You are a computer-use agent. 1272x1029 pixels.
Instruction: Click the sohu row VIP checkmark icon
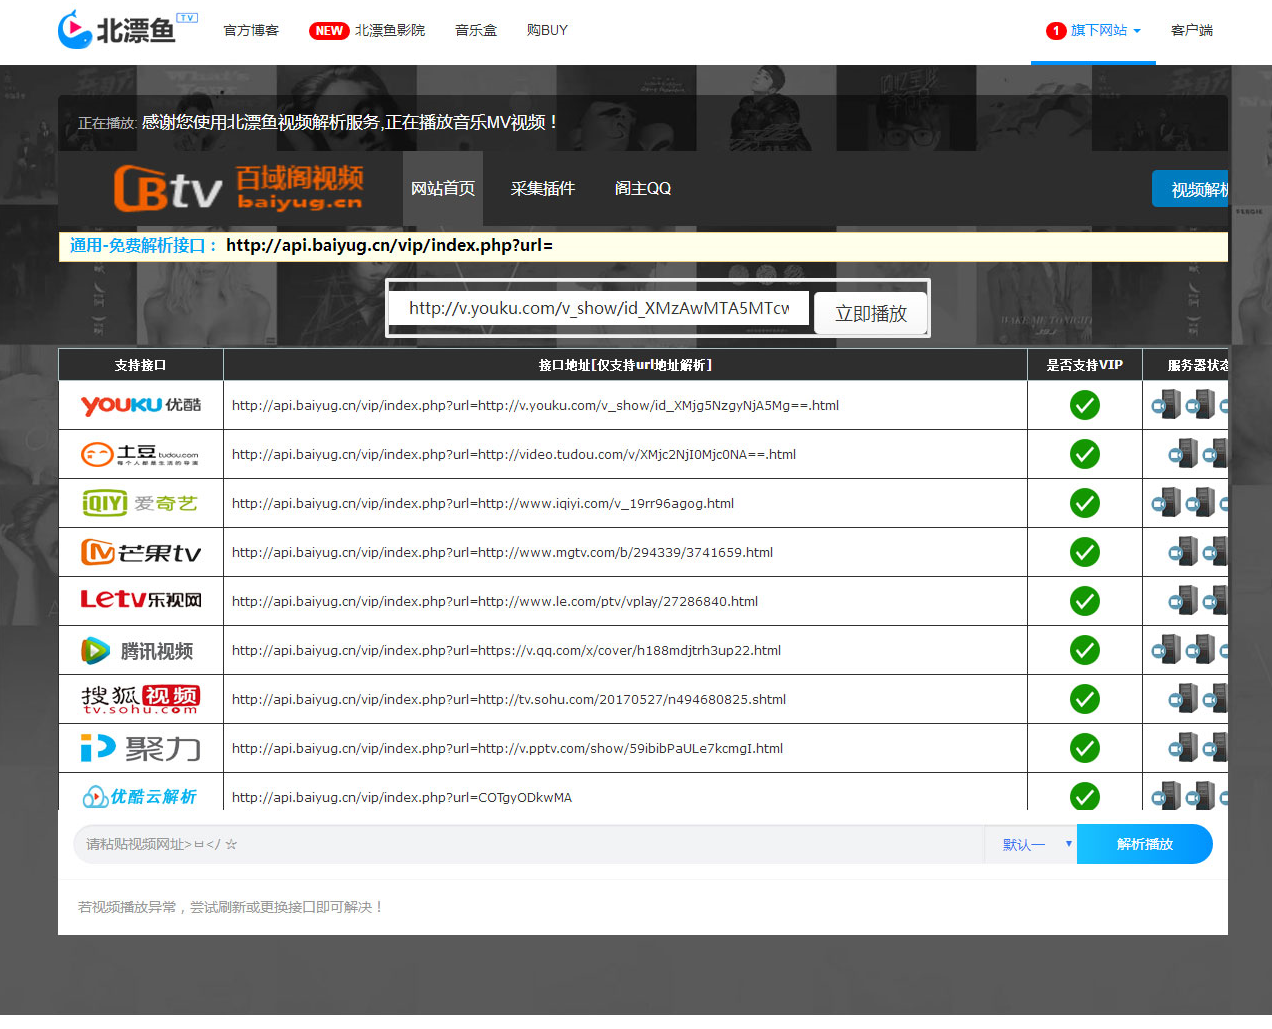(x=1085, y=699)
